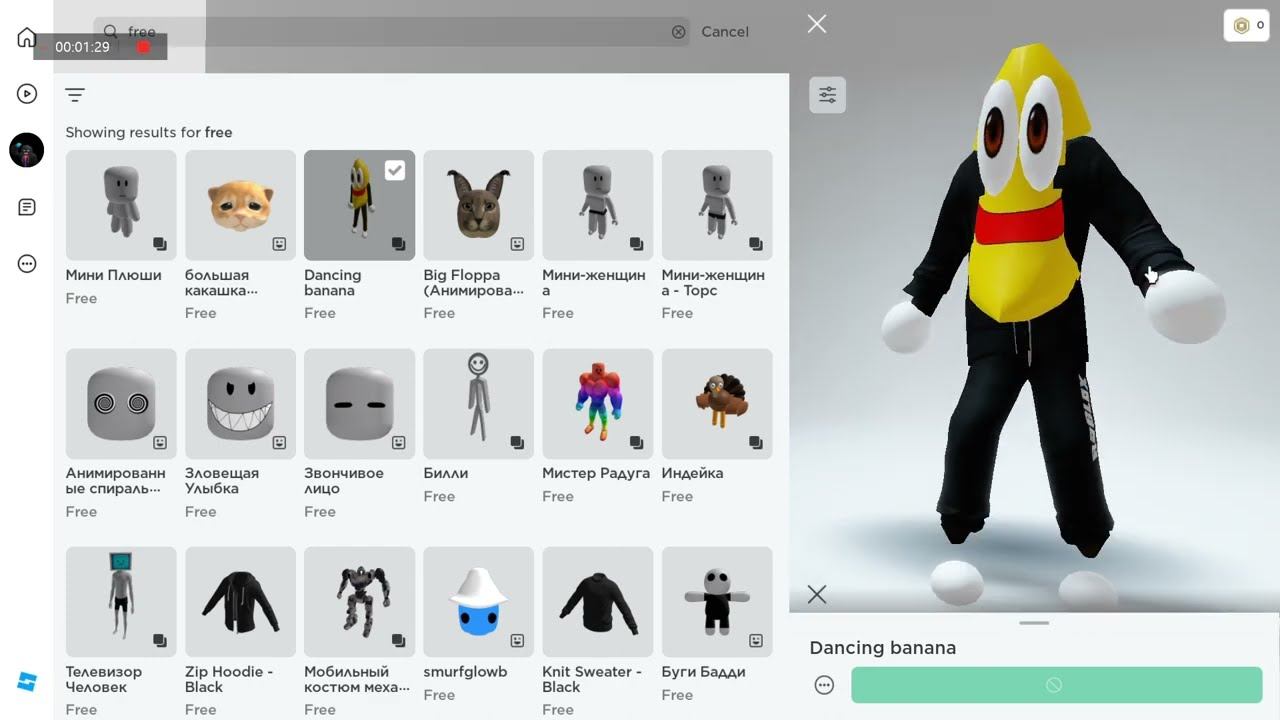Open the Discover play icon in sidebar

(27, 93)
